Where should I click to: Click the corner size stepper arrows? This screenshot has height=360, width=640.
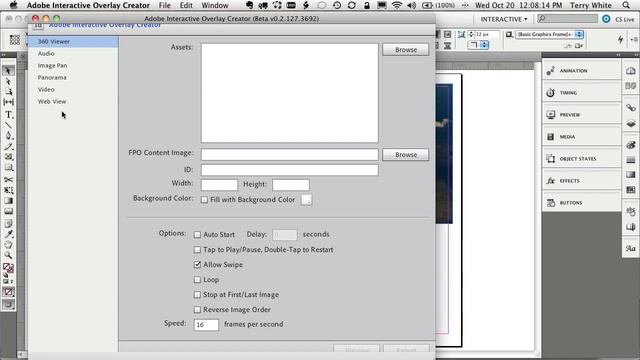(x=471, y=34)
